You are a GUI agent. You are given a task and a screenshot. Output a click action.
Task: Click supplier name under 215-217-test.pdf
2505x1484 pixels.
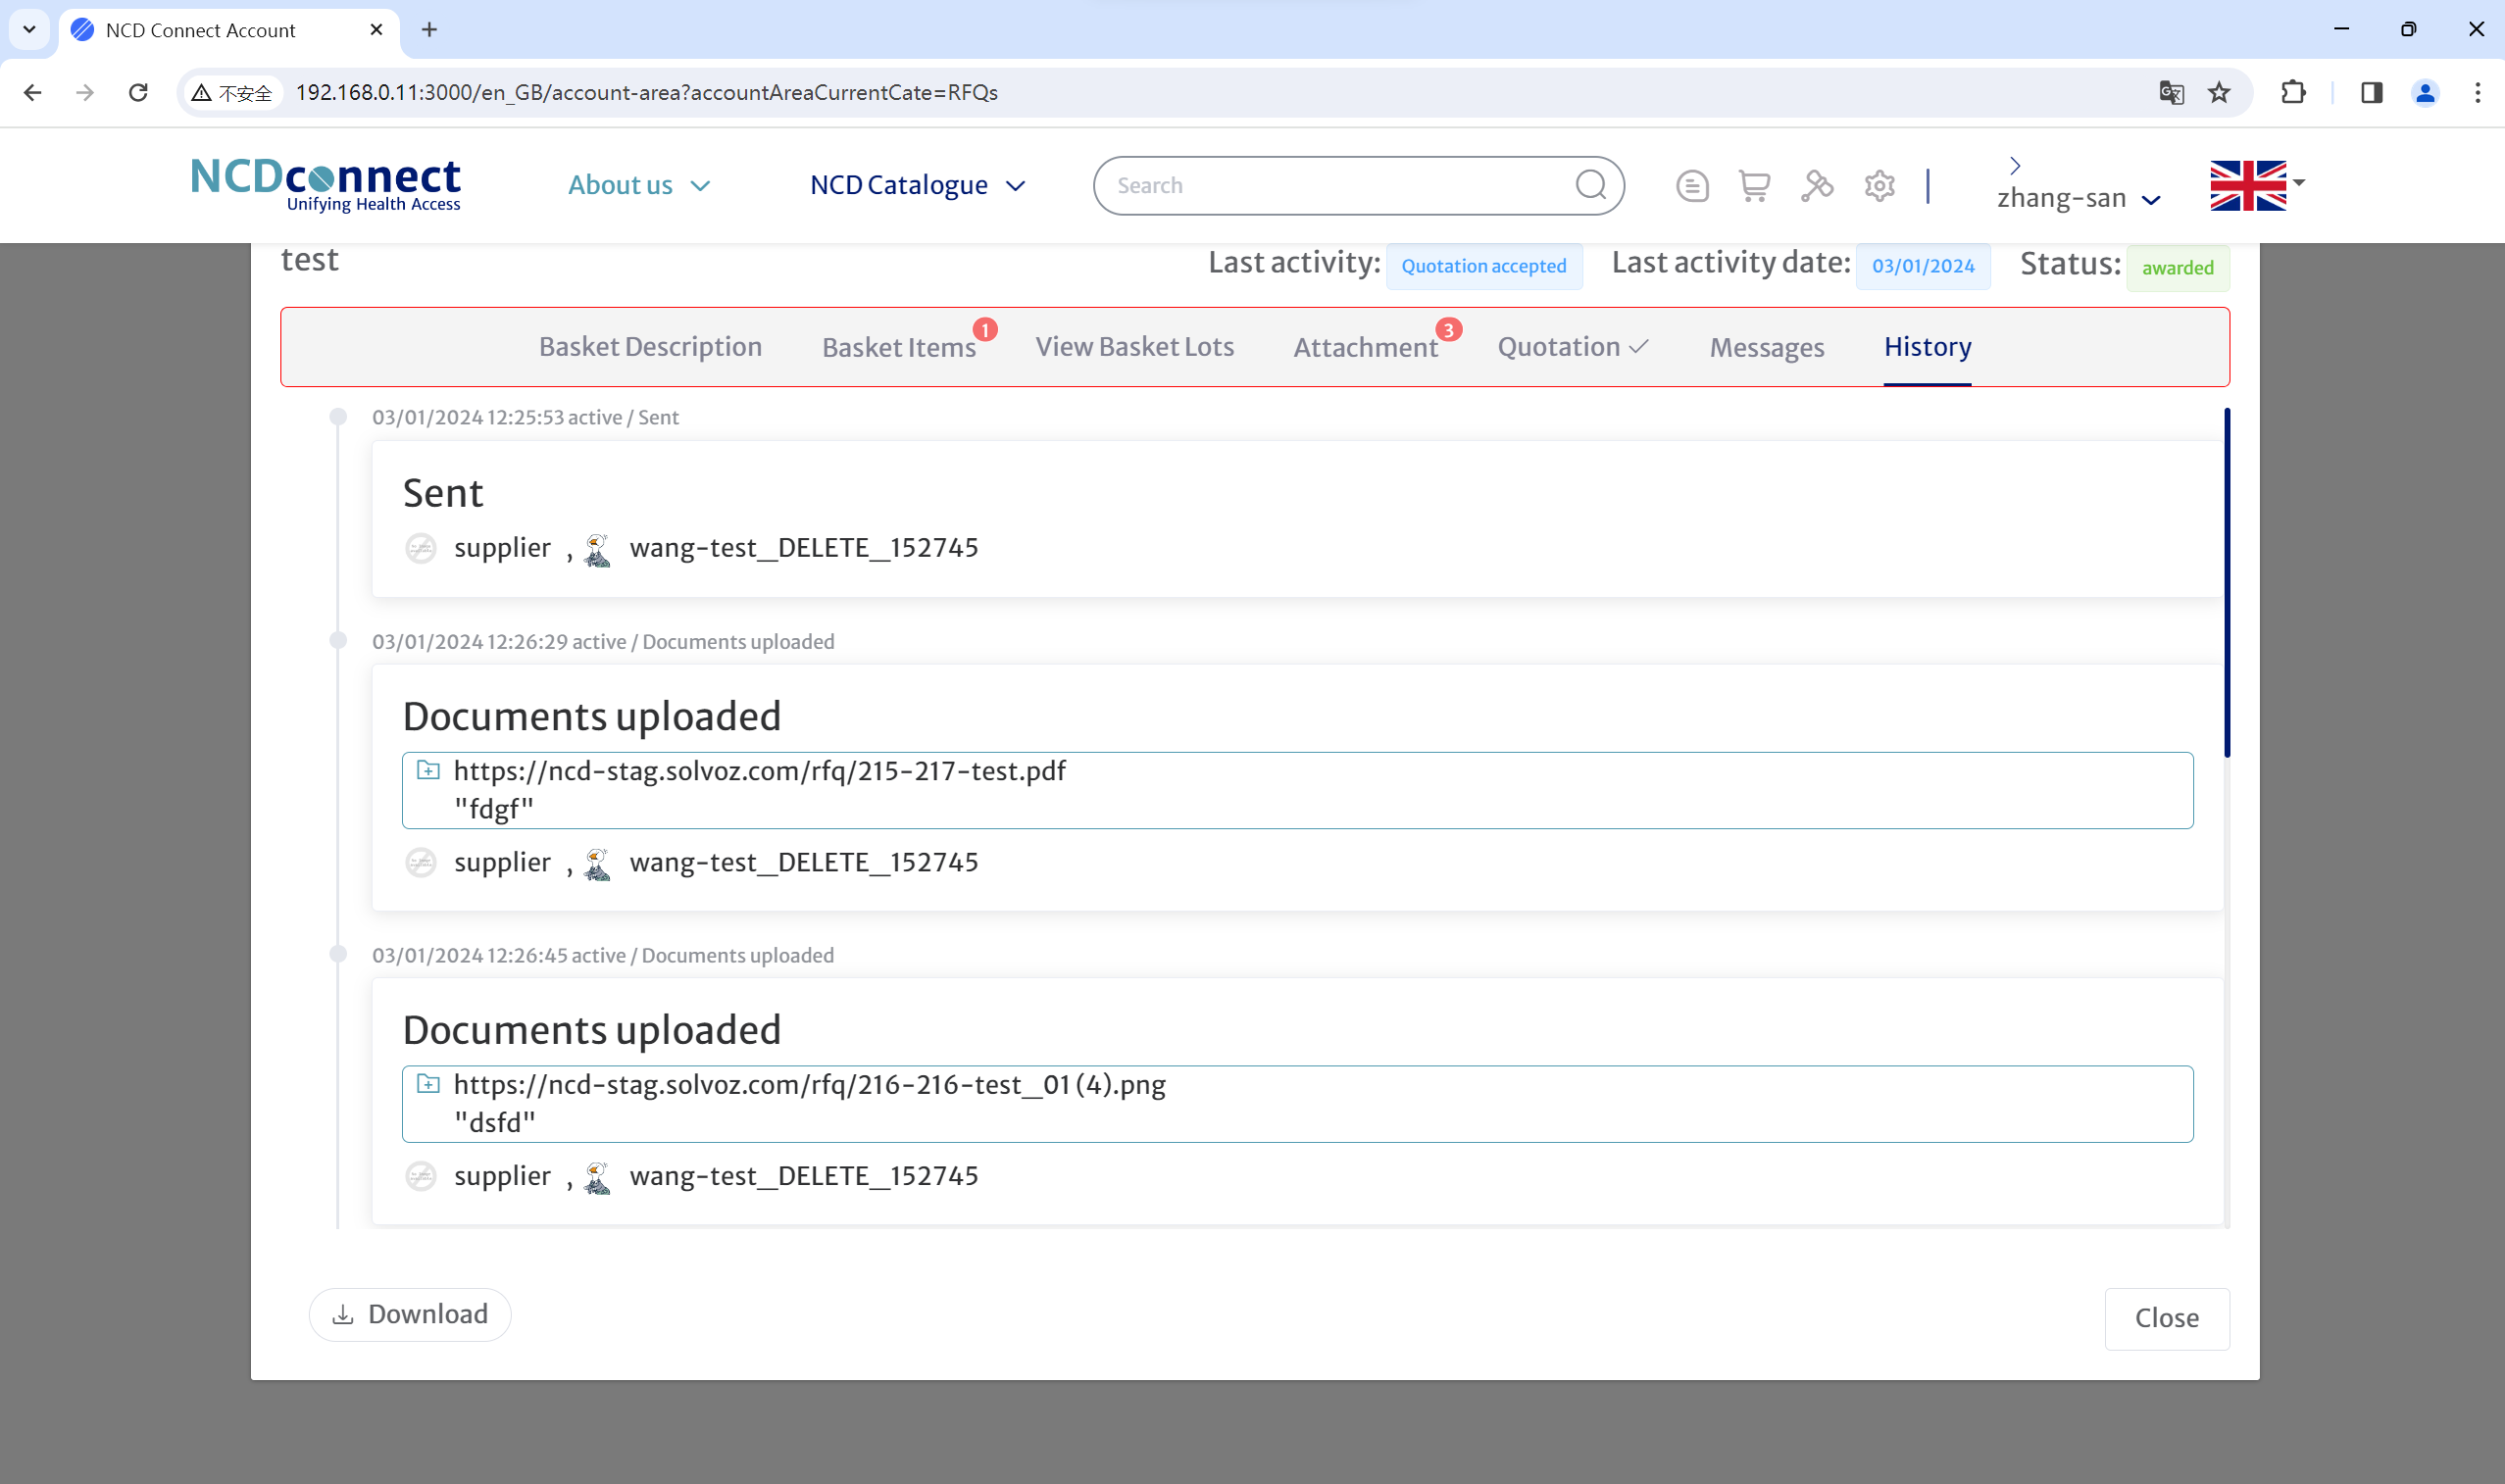pyautogui.click(x=502, y=862)
